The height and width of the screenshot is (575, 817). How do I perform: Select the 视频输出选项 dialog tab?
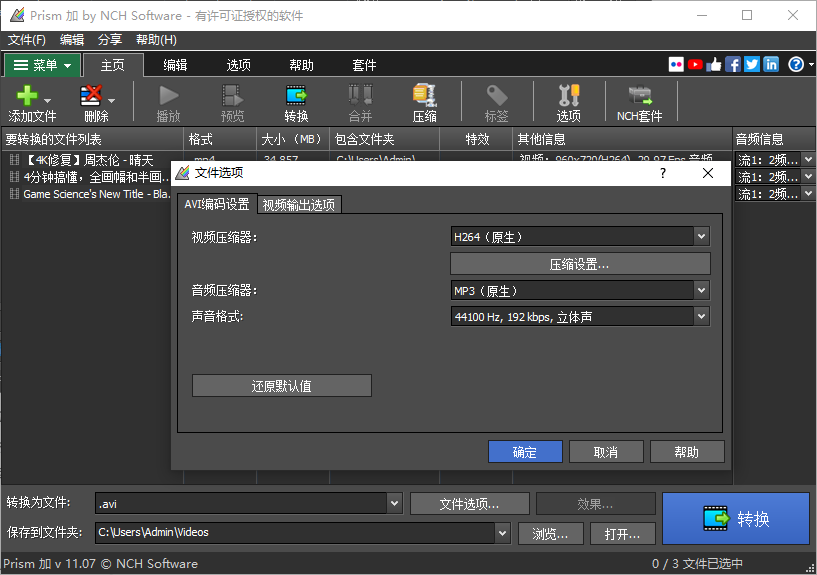[299, 205]
